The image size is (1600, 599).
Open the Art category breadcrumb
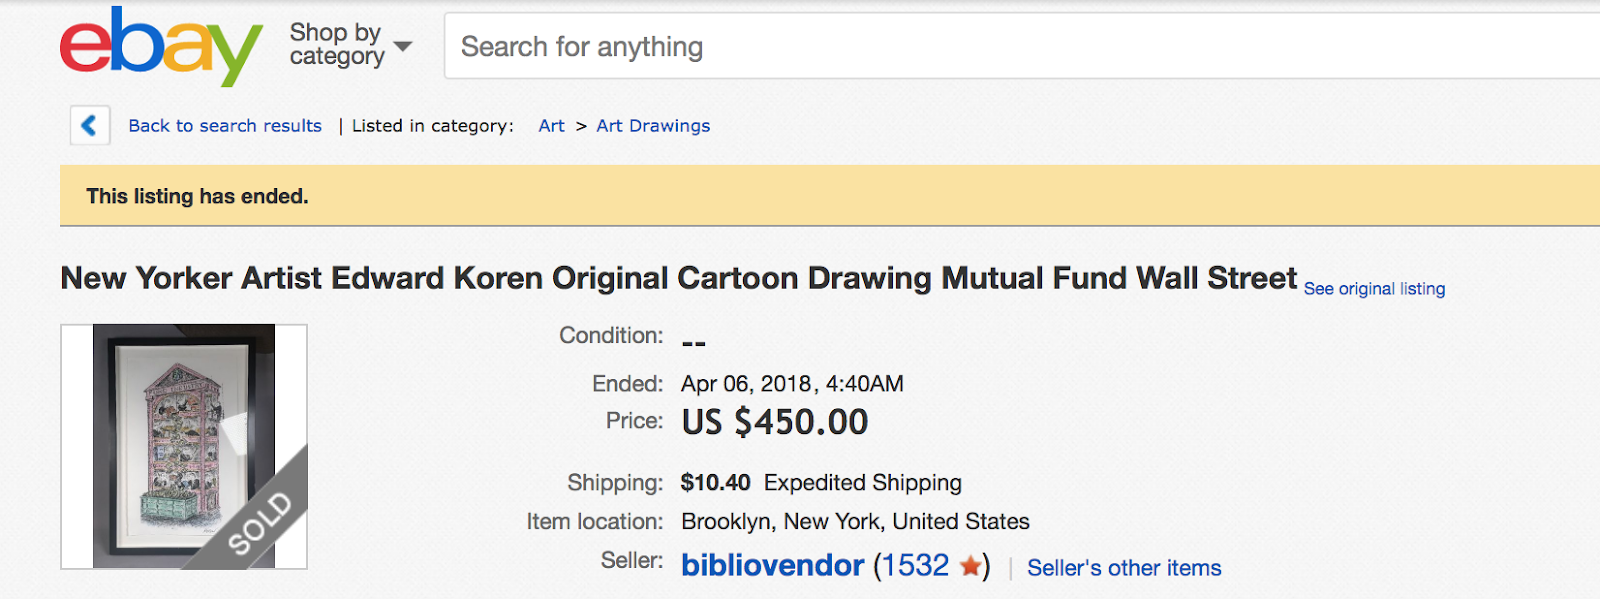(551, 126)
